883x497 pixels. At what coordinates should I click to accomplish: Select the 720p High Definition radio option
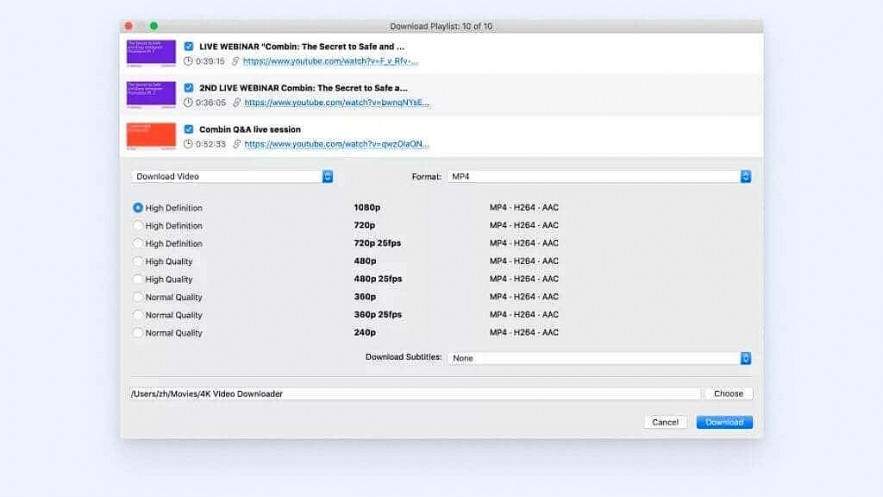(x=138, y=226)
